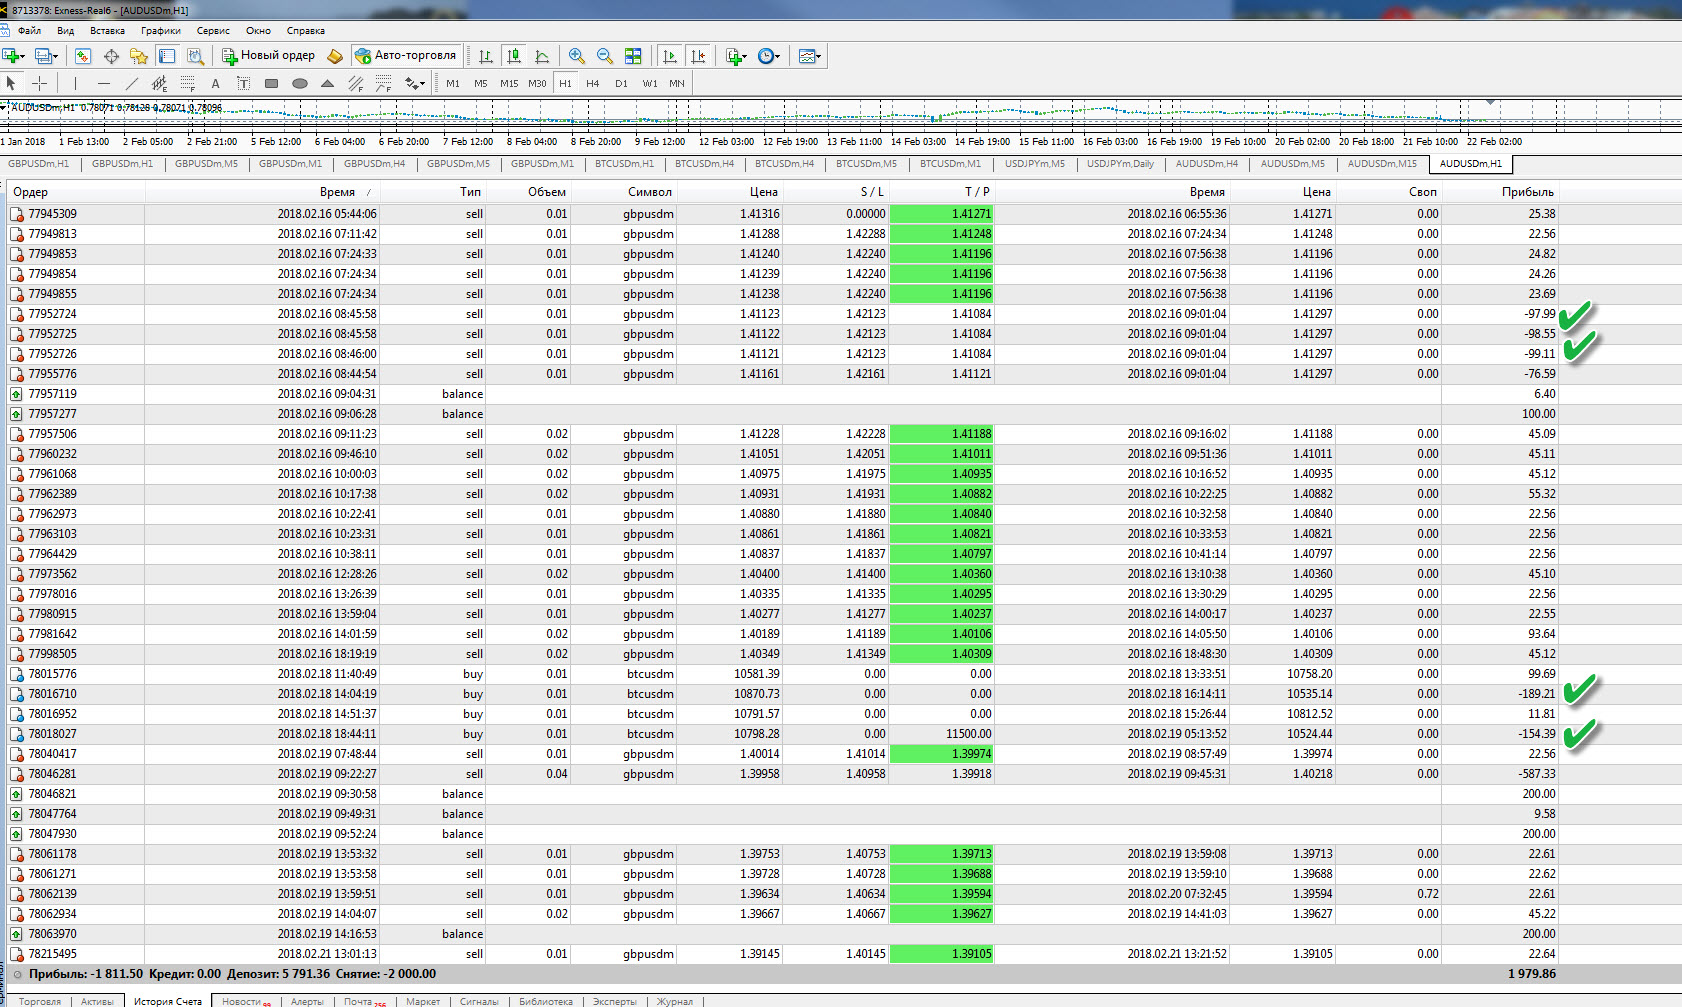The height and width of the screenshot is (1007, 1682).
Task: Sort table by Прибыль column header
Action: pos(1527,192)
